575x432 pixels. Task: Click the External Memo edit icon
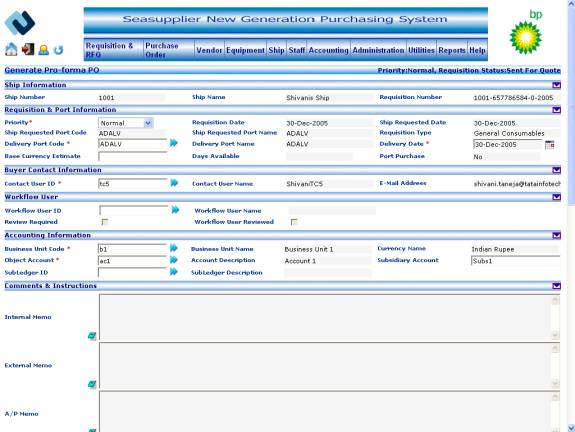coord(92,384)
